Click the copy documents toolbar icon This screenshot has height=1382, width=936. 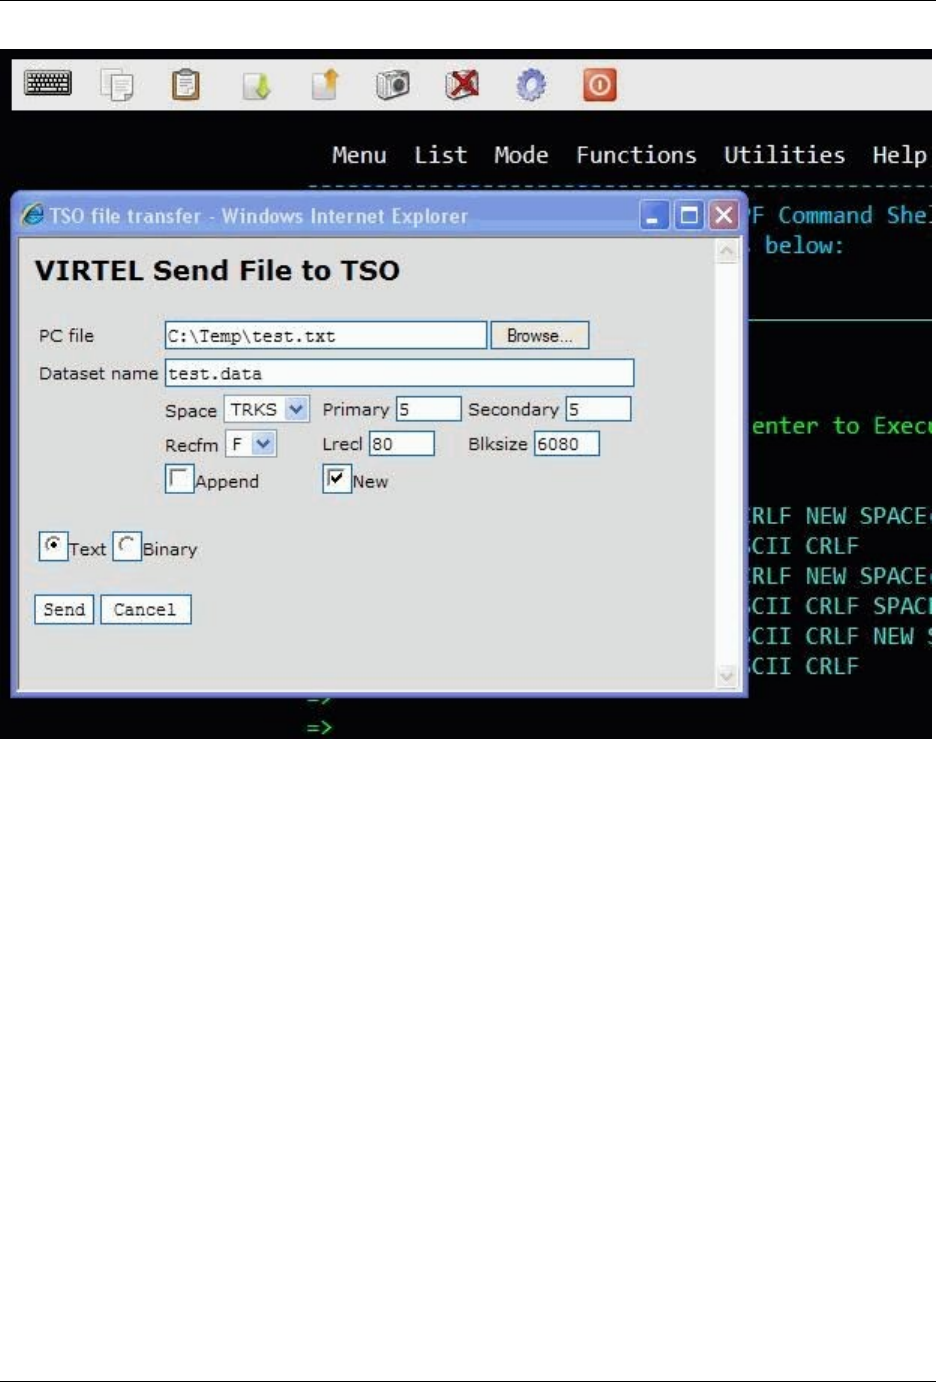pyautogui.click(x=117, y=85)
